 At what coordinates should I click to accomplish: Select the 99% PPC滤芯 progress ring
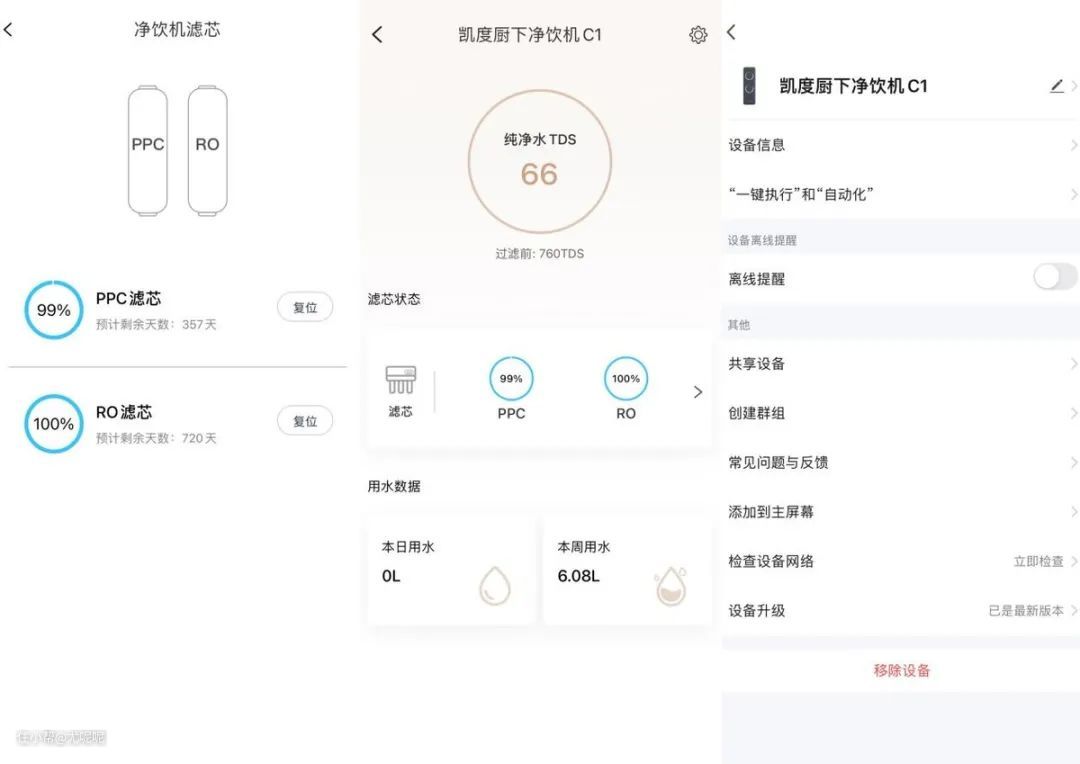(x=54, y=309)
